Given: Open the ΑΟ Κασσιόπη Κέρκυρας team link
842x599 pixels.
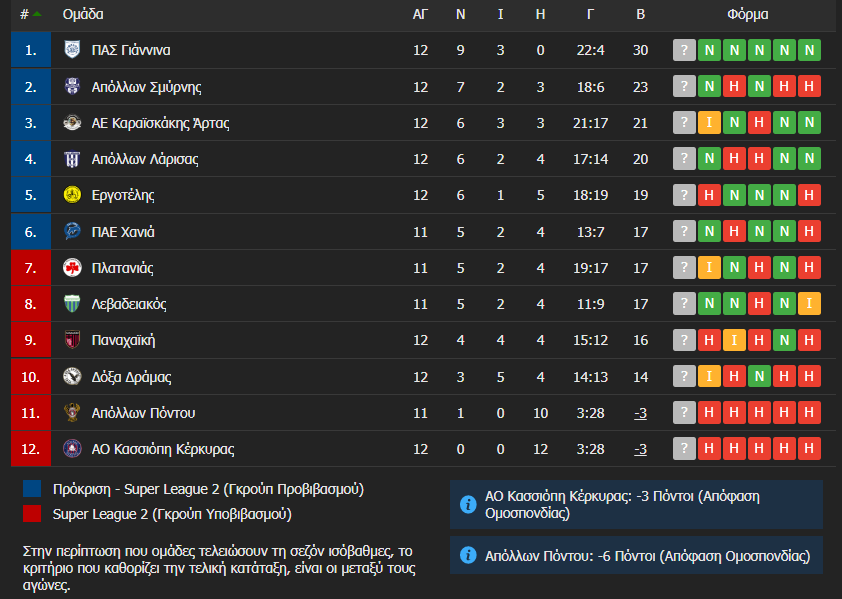Looking at the screenshot, I should pyautogui.click(x=162, y=449).
